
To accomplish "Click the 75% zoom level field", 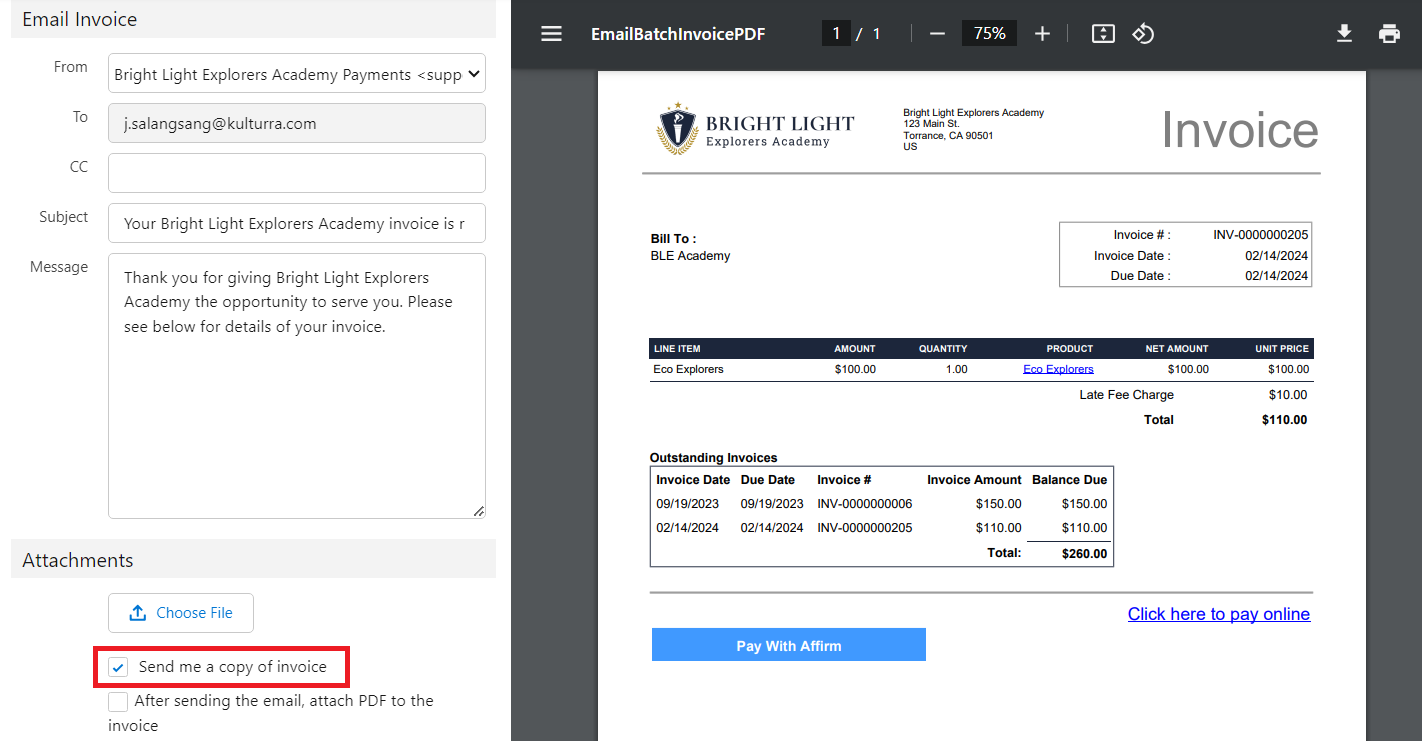I will coord(989,34).
